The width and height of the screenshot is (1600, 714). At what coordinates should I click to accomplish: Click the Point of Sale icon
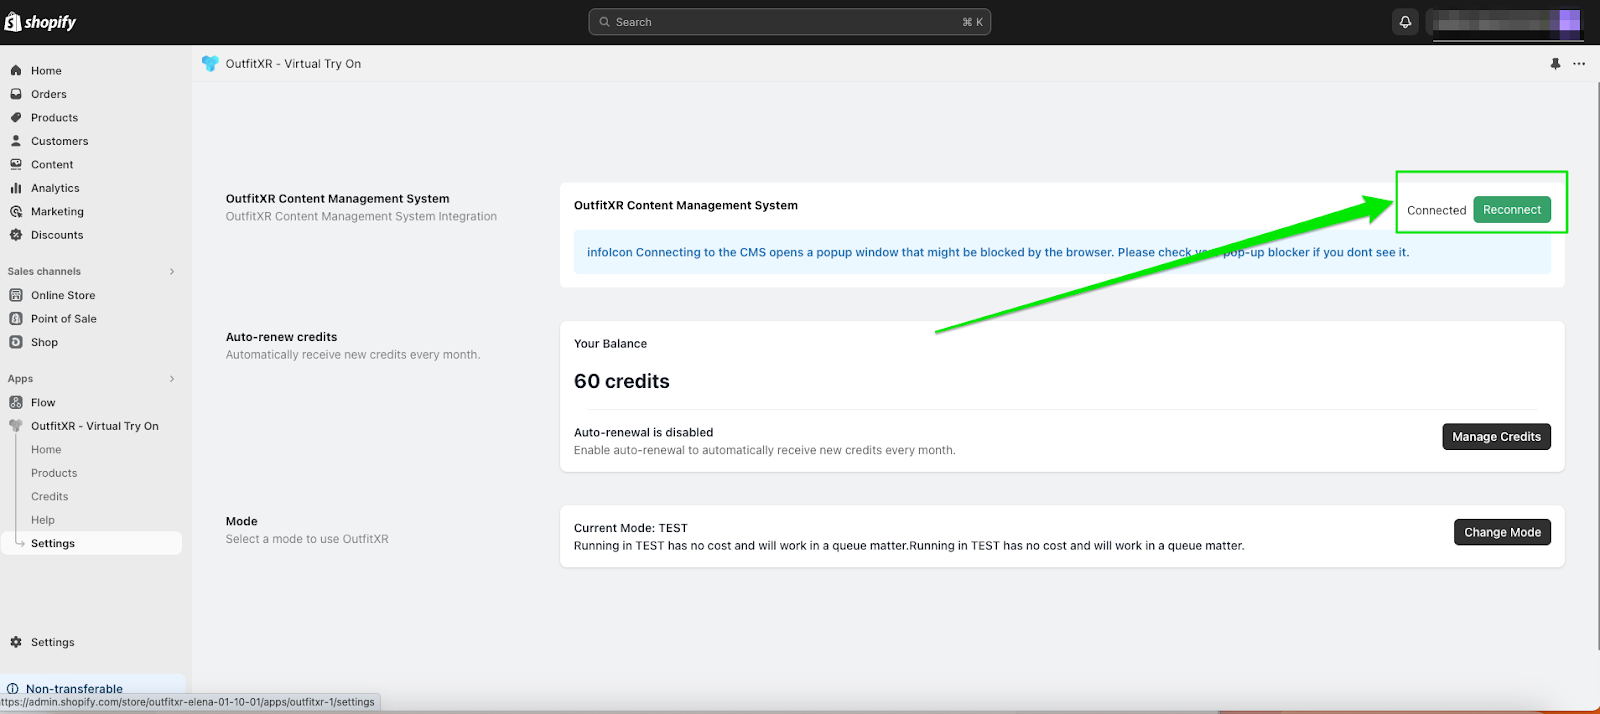(x=16, y=318)
